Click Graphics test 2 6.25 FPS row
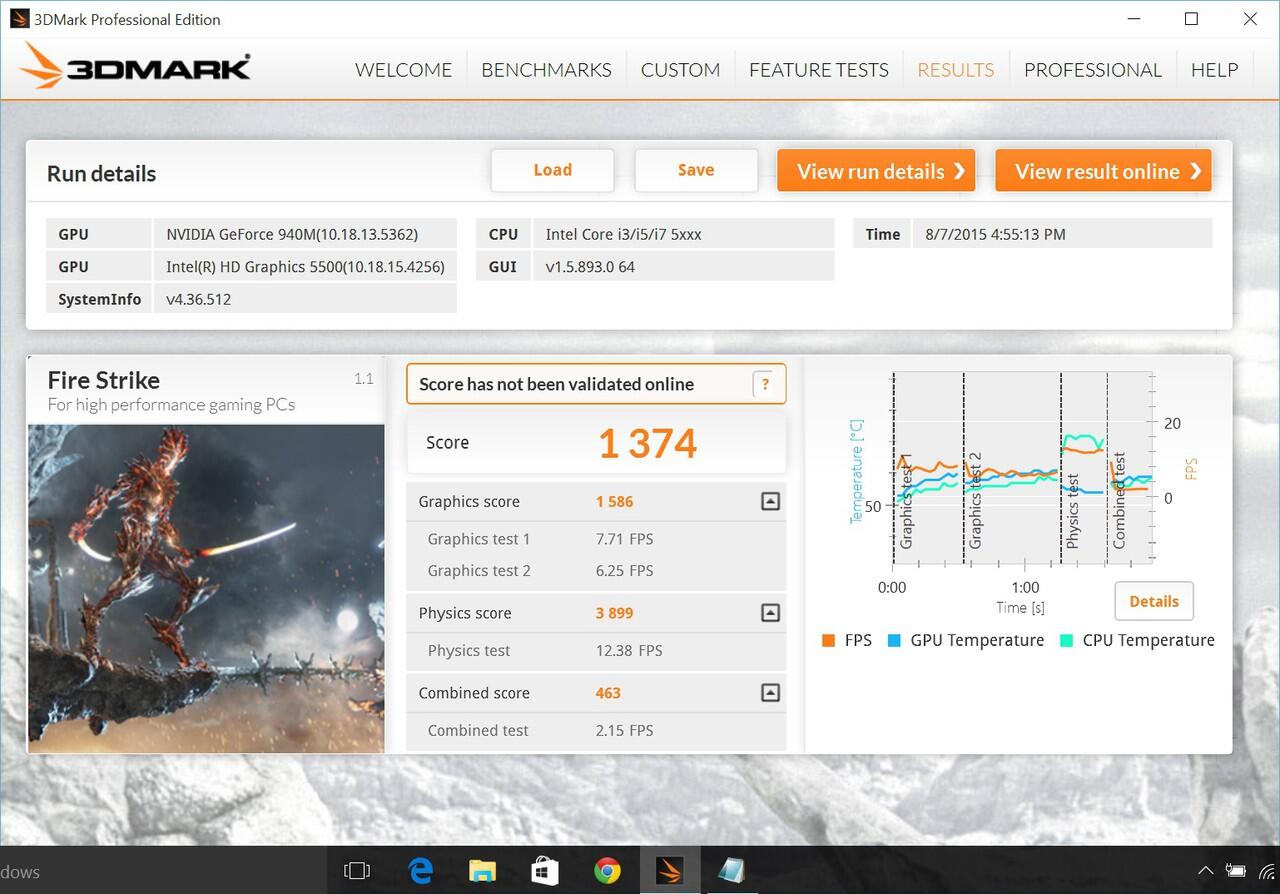 [x=596, y=571]
